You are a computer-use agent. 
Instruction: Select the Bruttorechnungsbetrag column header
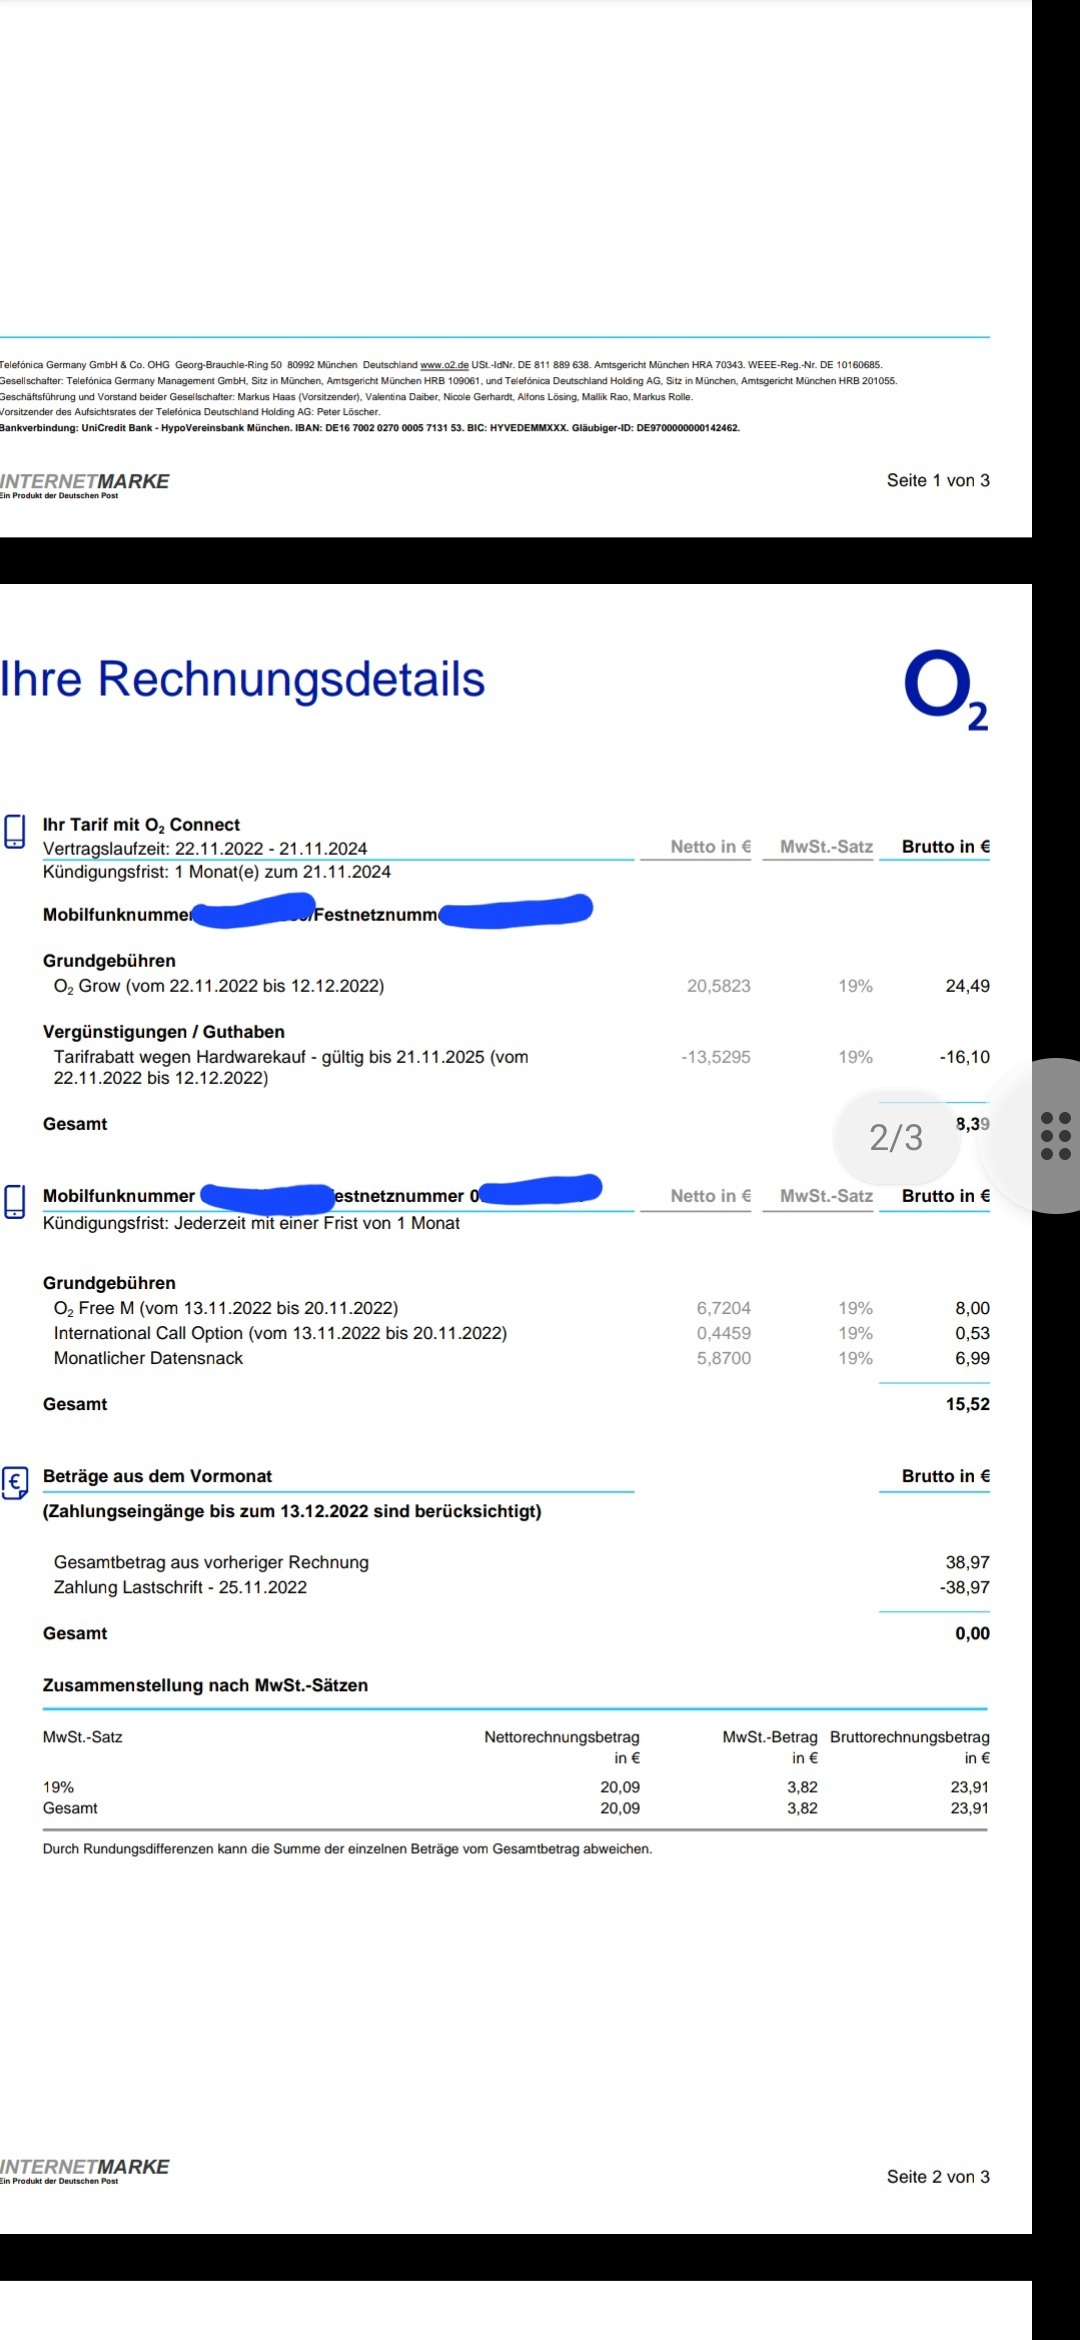[x=910, y=1747]
